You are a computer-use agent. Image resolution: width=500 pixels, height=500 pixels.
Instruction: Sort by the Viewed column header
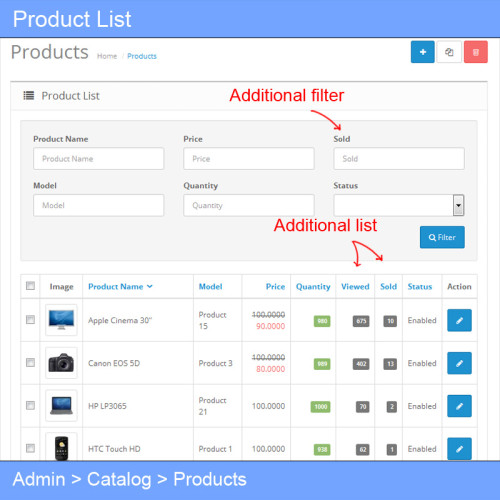pyautogui.click(x=355, y=287)
